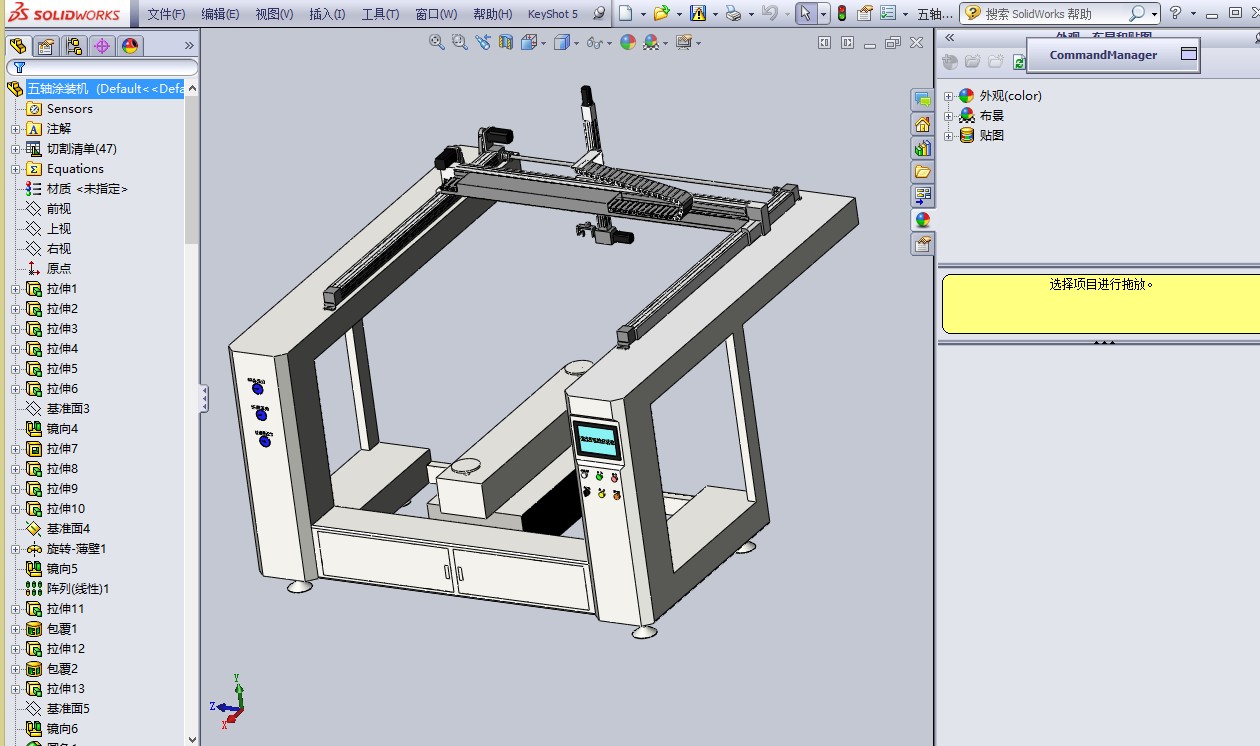The width and height of the screenshot is (1260, 746).
Task: Open the display style dropdown arrow
Action: point(576,43)
